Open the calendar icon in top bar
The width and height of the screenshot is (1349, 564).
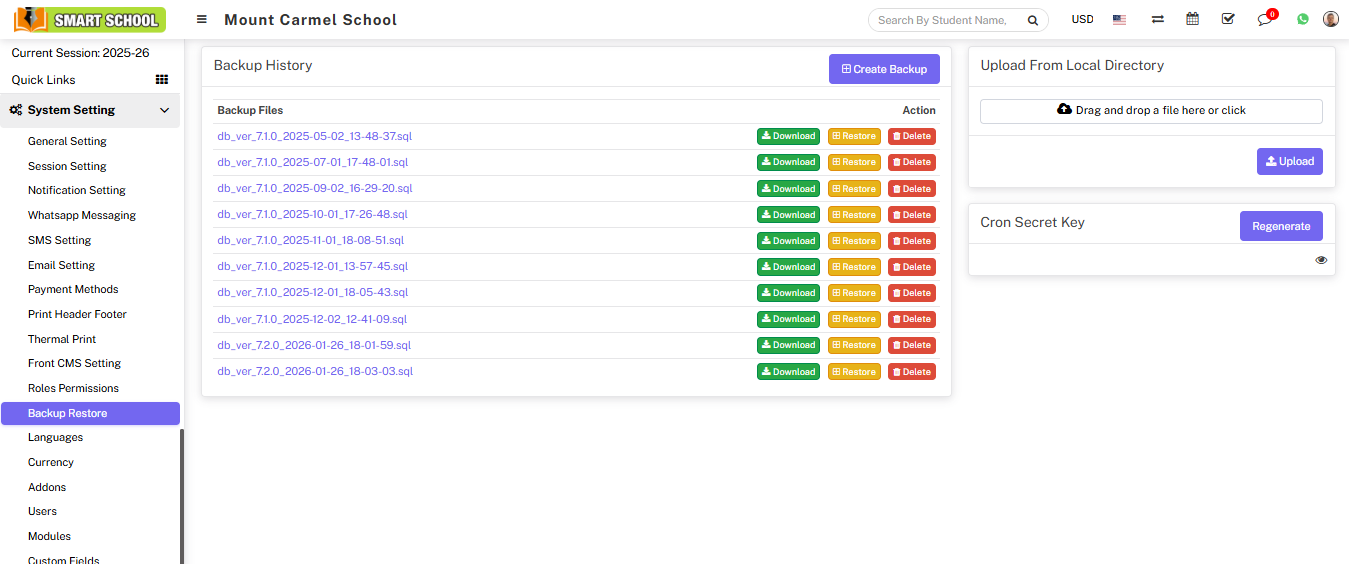1192,19
